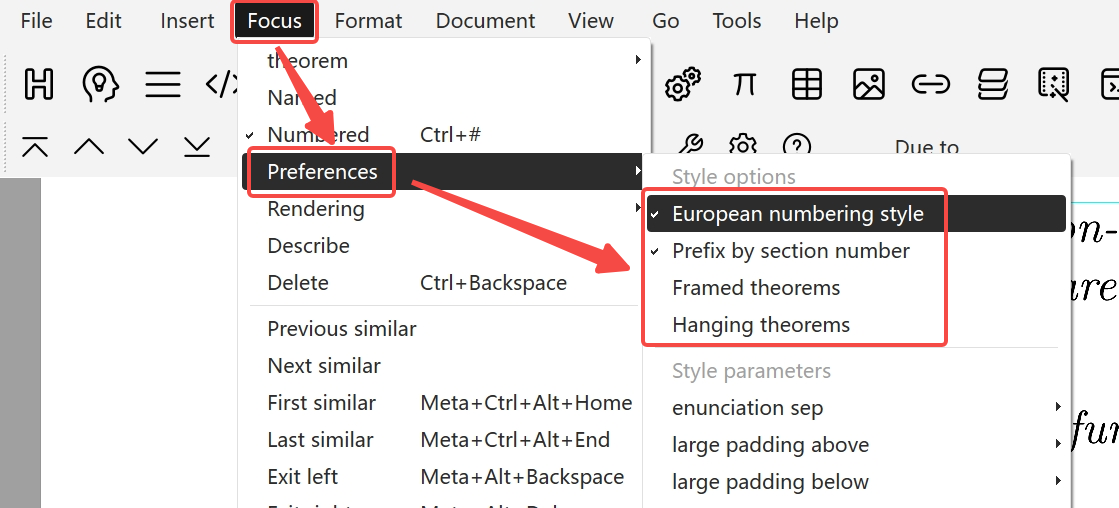Click the pi math symbol icon

[744, 84]
